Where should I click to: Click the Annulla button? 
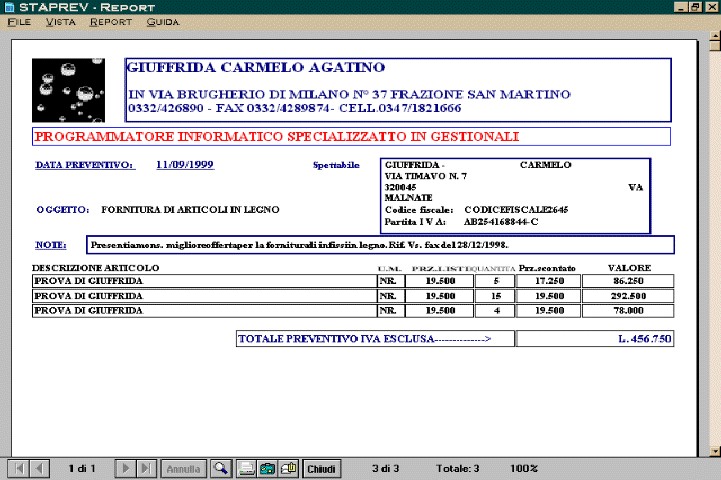pyautogui.click(x=184, y=468)
